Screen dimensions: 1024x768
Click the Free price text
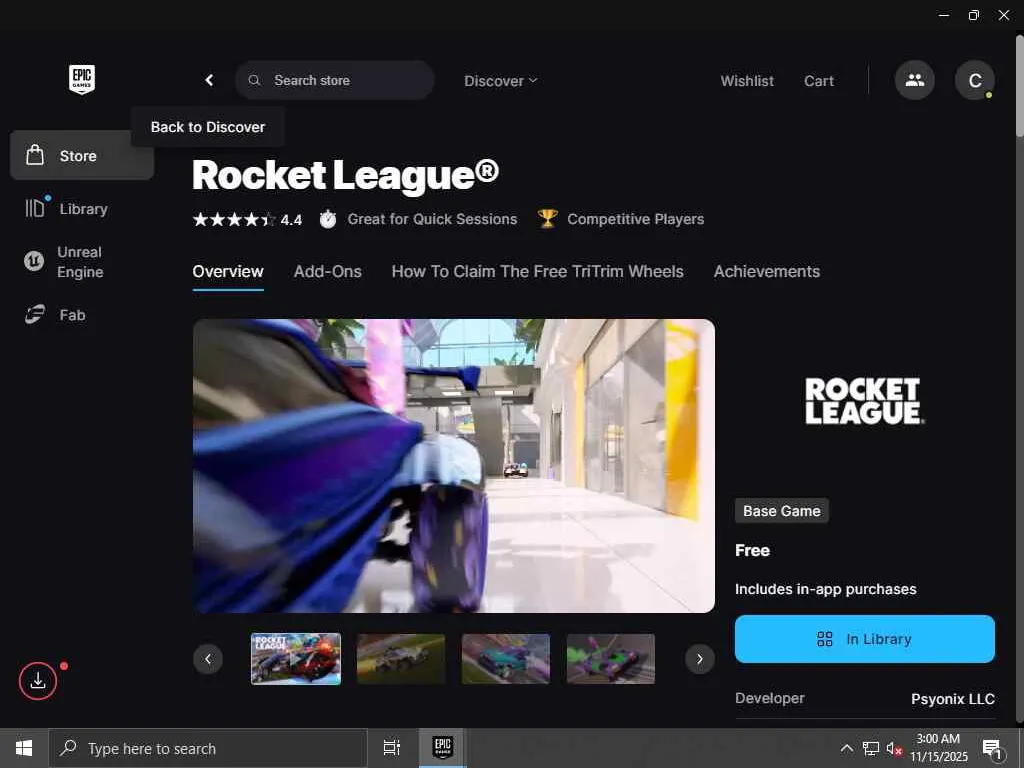752,551
